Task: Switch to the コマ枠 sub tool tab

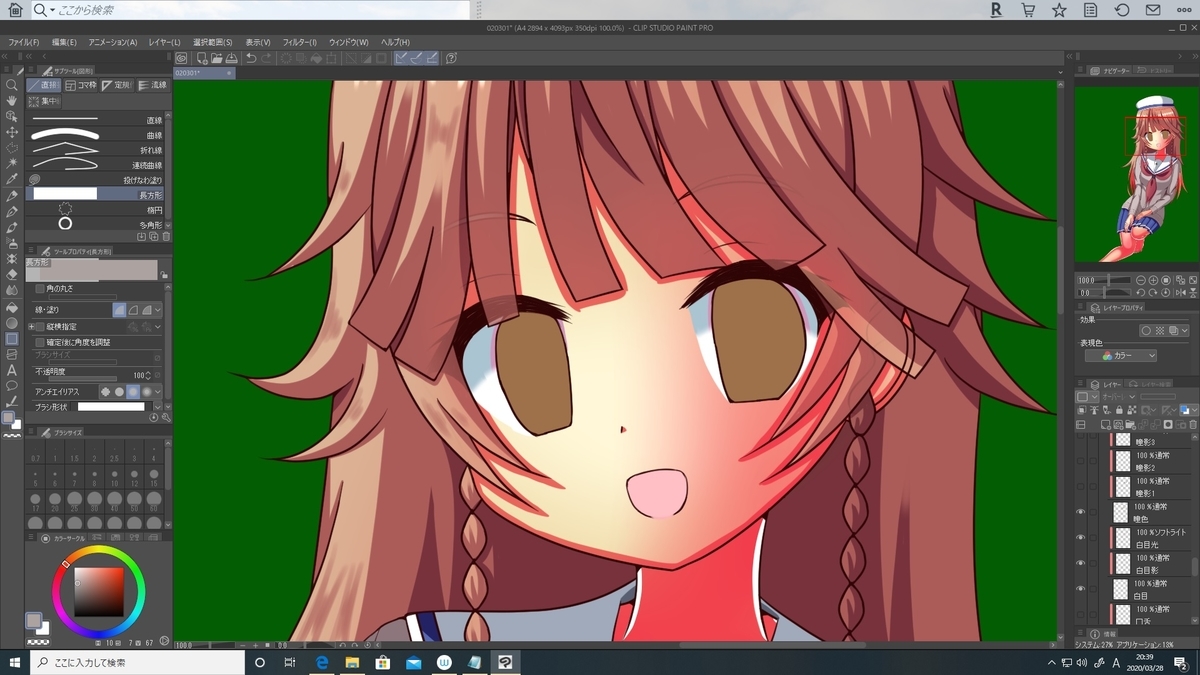Action: pos(80,86)
